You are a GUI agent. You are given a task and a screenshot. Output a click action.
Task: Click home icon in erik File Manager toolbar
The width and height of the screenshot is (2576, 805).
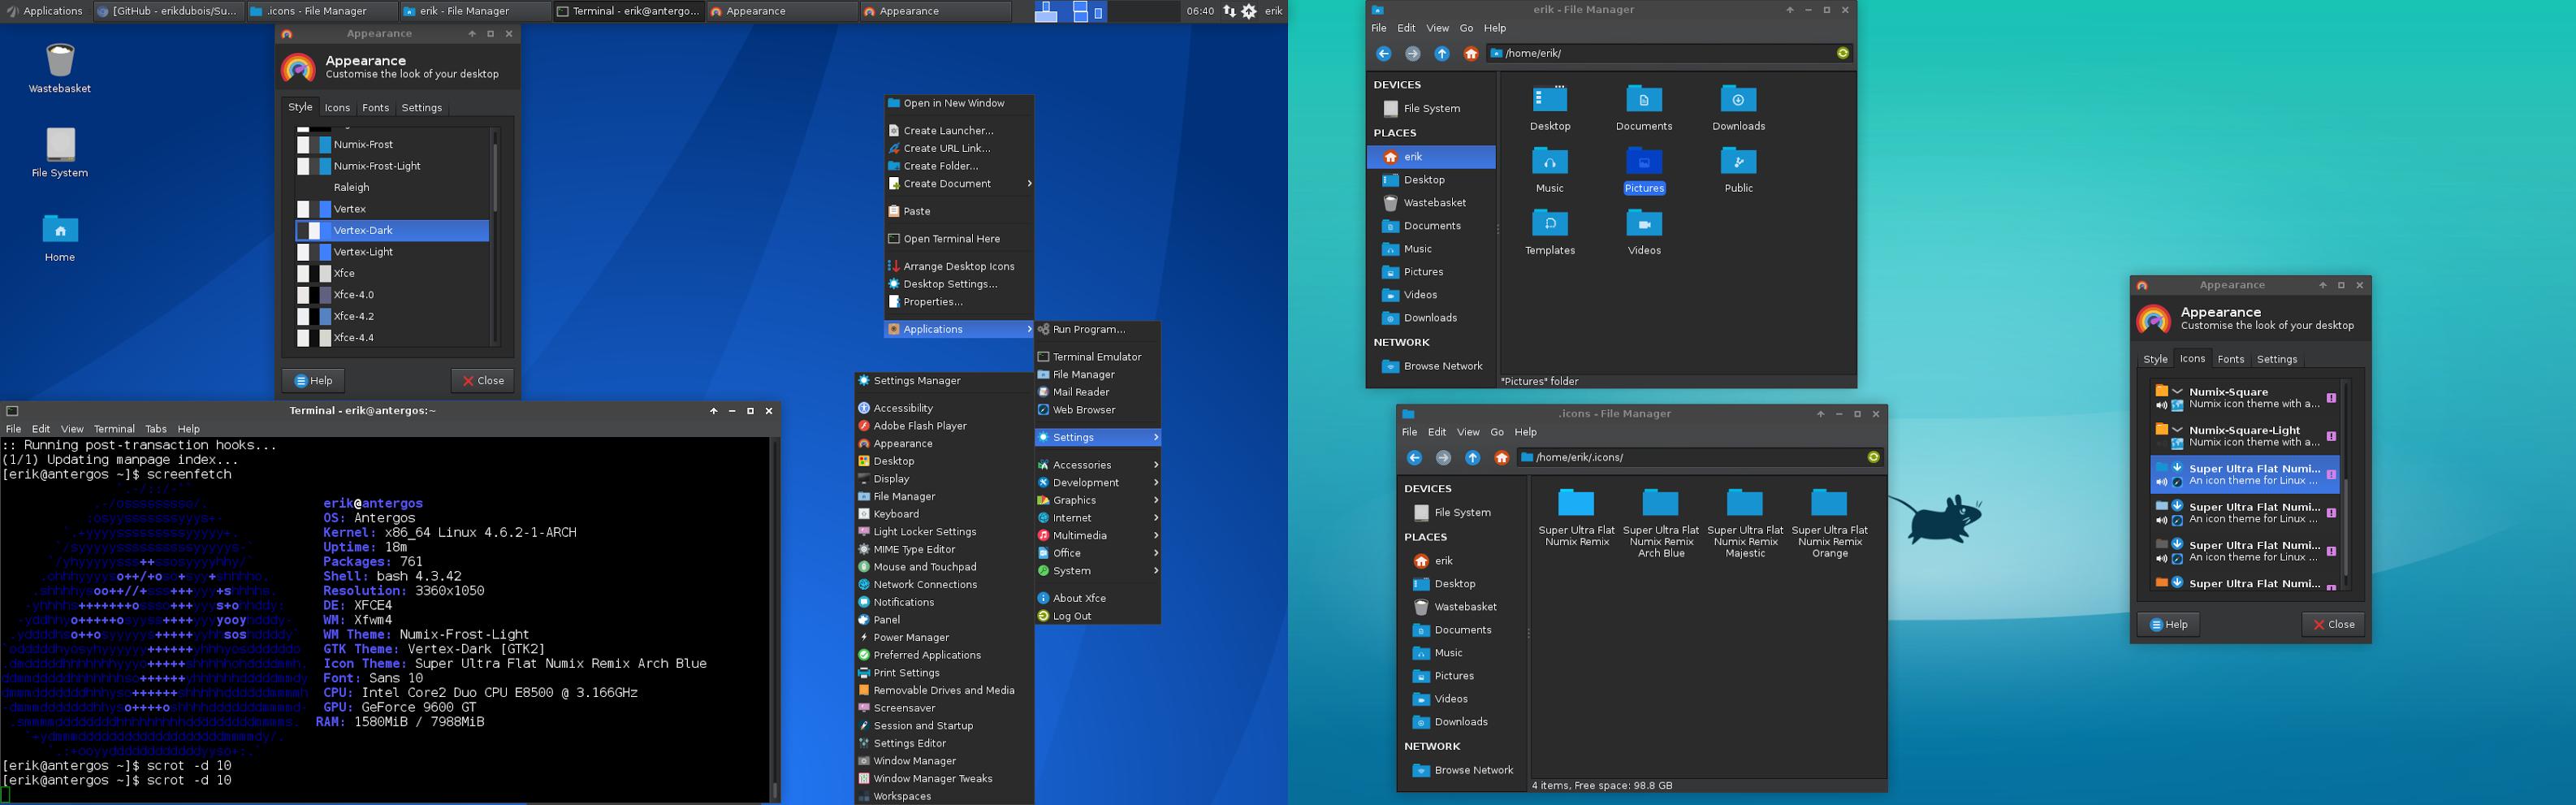coord(1471,54)
